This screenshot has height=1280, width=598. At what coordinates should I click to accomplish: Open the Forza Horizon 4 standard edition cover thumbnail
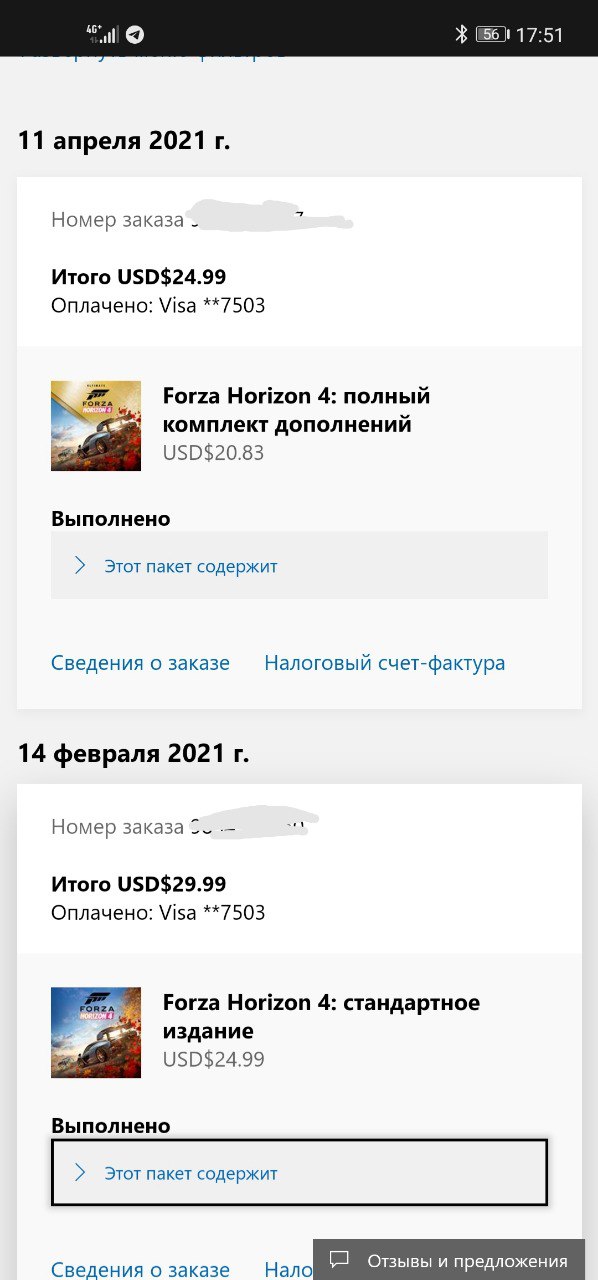(x=96, y=1032)
